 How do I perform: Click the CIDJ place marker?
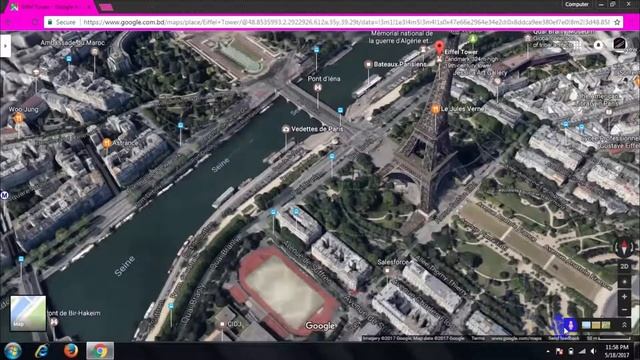222,324
